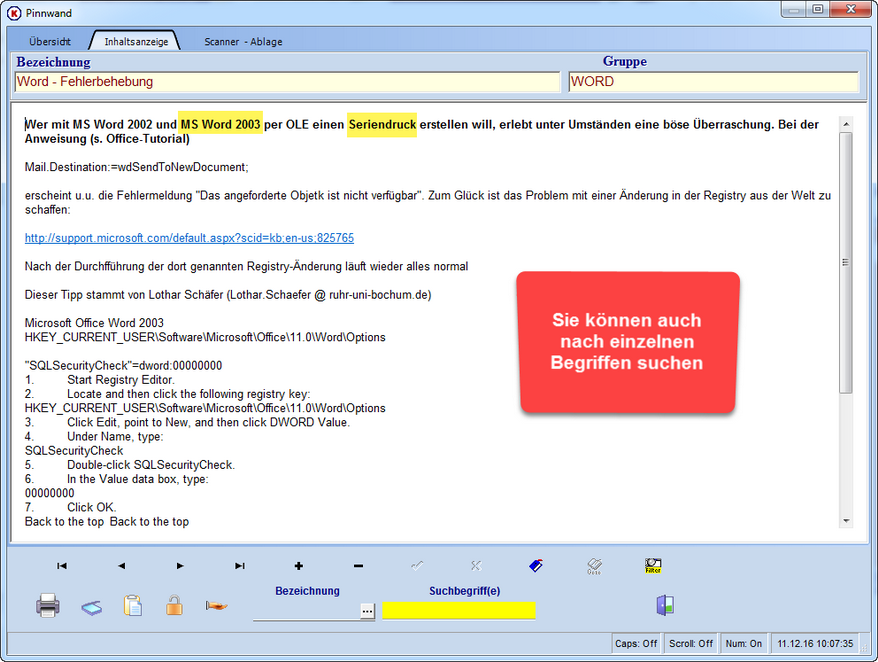Click the text "SQLSecurityCheck"=dword:00000000

click(x=123, y=366)
